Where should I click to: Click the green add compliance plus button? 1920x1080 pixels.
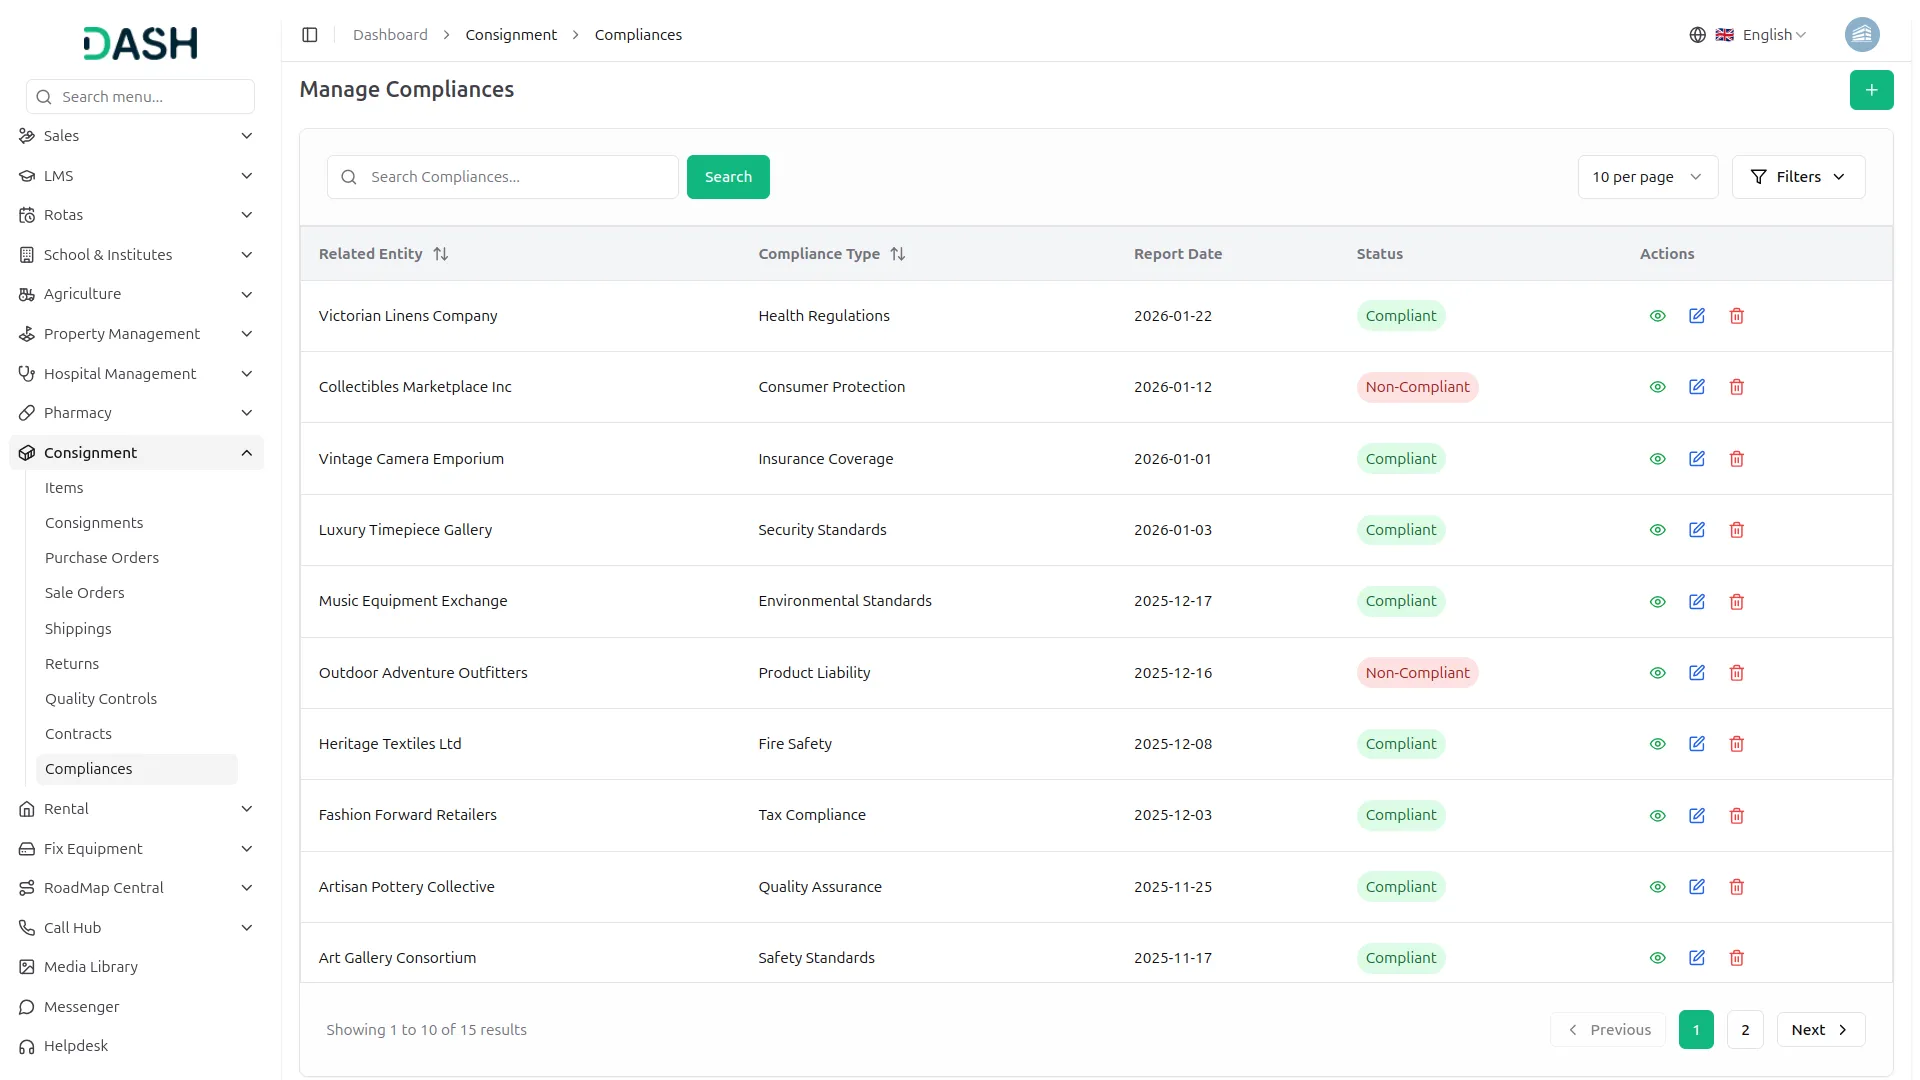tap(1871, 90)
